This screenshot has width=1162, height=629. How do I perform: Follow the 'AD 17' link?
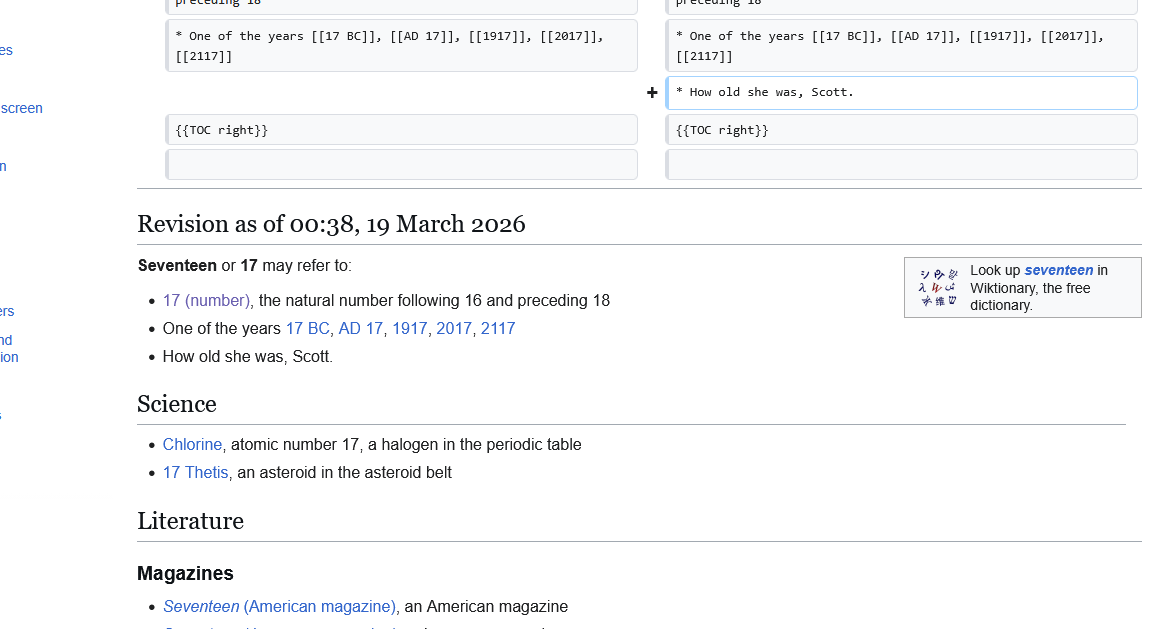(361, 329)
